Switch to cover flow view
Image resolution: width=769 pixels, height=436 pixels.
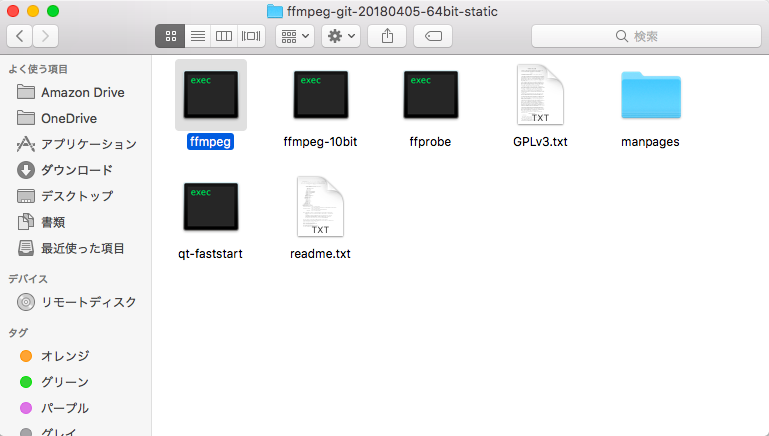click(x=251, y=36)
